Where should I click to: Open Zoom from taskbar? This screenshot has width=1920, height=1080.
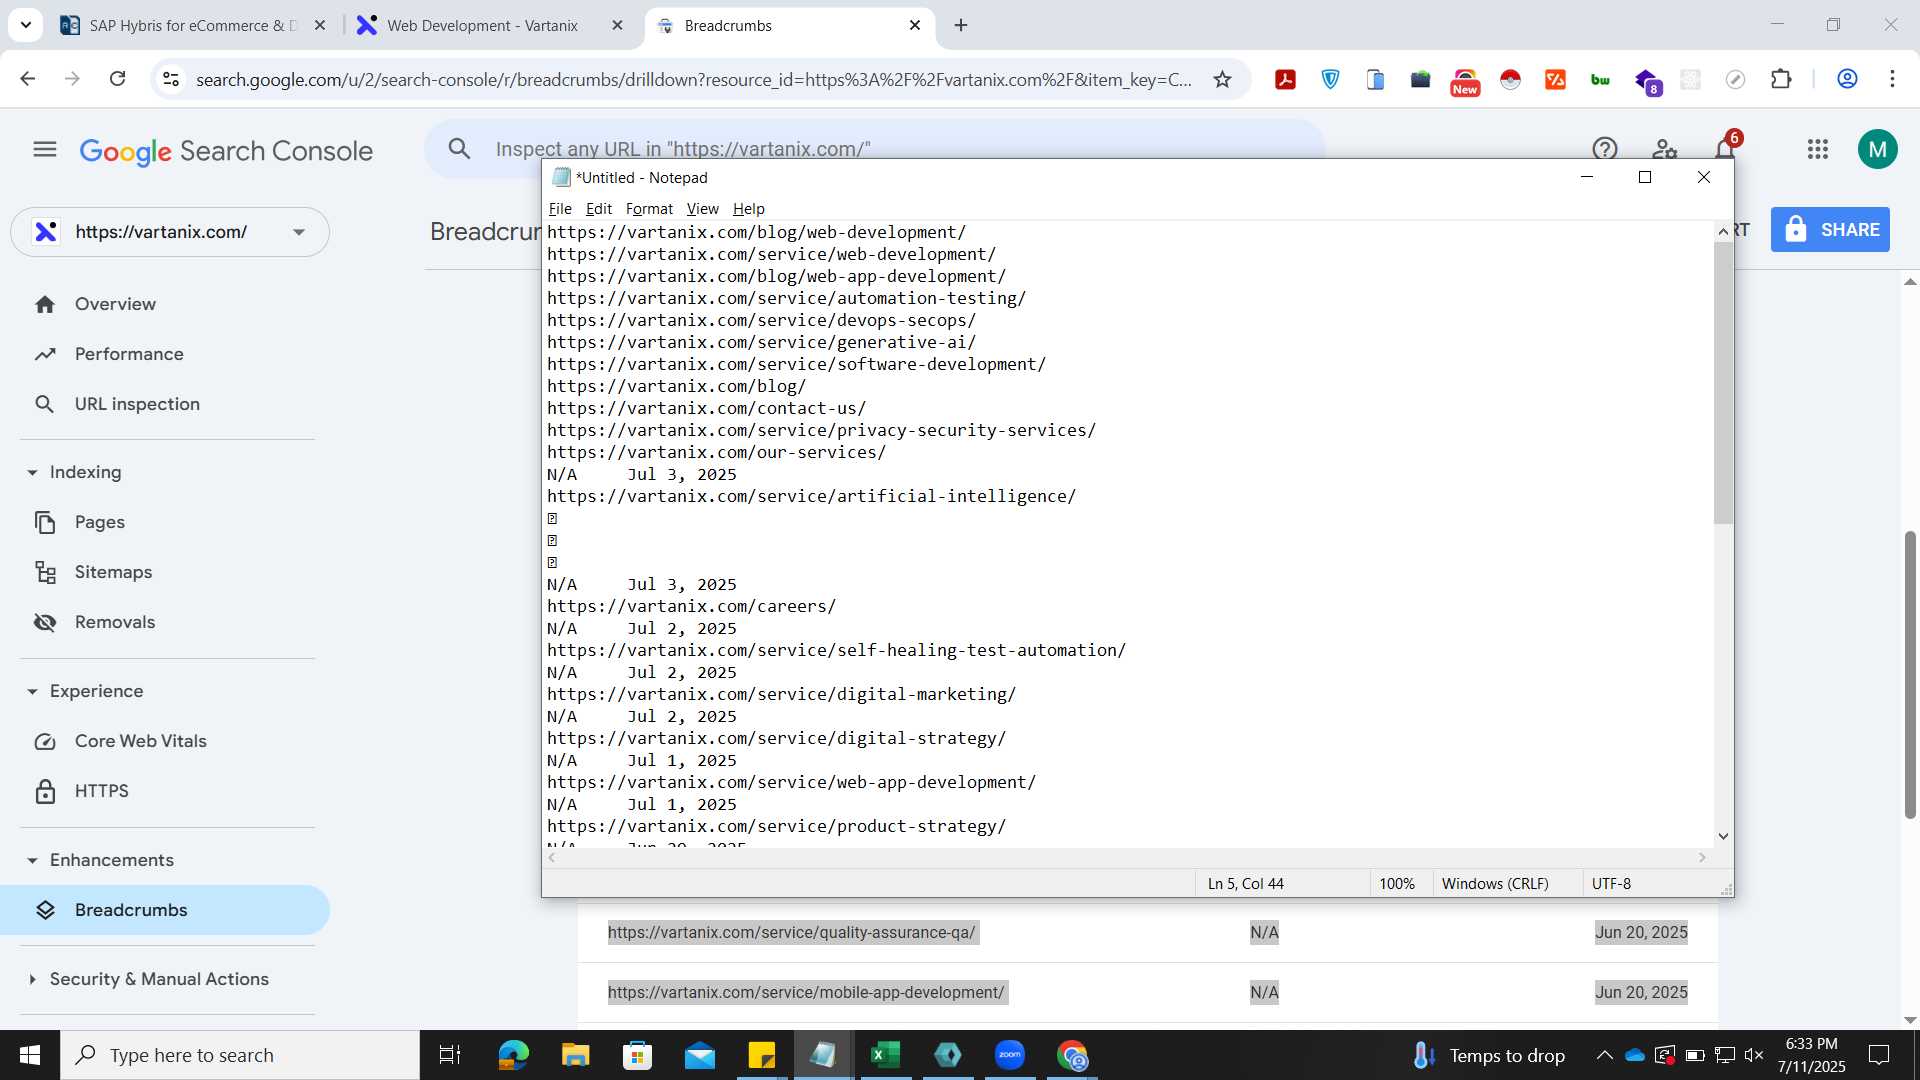pyautogui.click(x=1010, y=1055)
